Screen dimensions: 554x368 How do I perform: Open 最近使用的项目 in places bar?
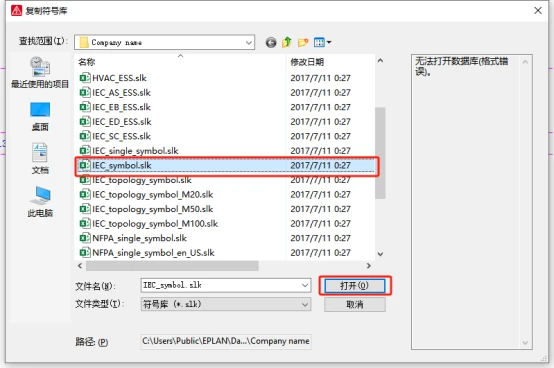(x=40, y=72)
